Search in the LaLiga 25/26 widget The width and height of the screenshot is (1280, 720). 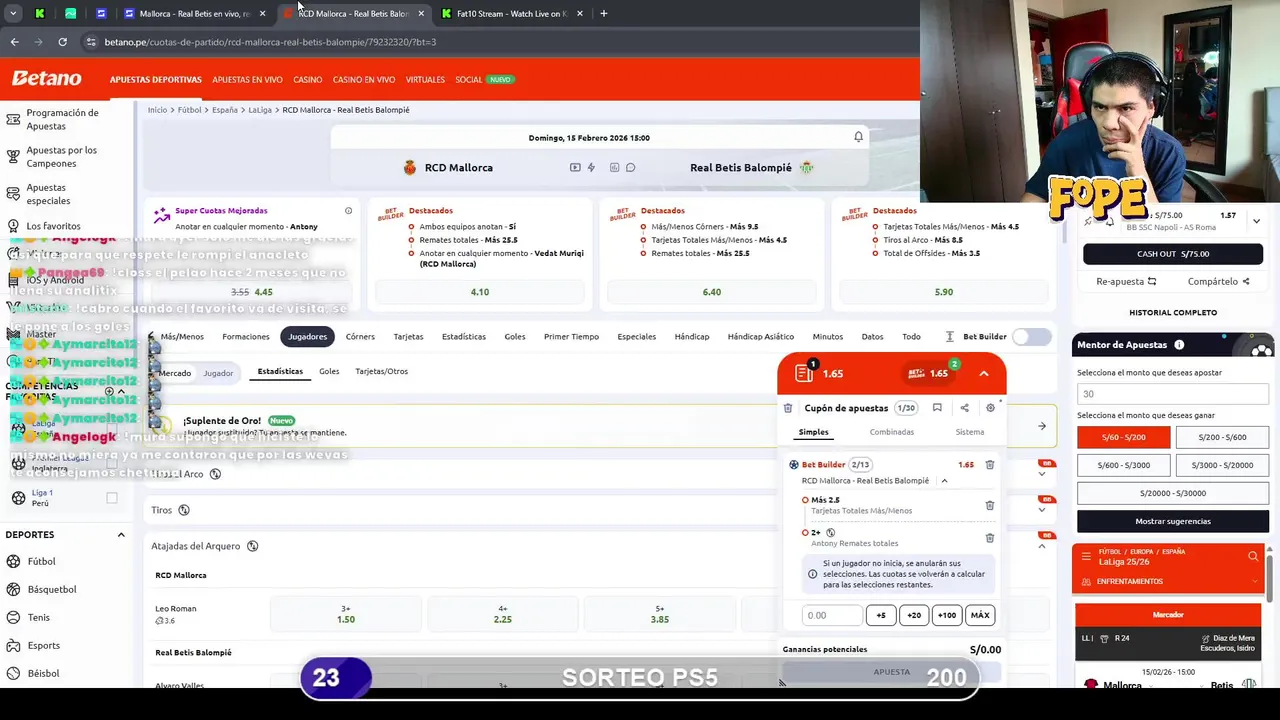[x=1253, y=556]
